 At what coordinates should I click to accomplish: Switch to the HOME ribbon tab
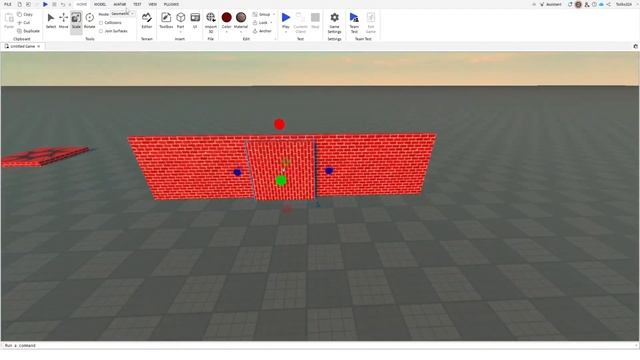(x=82, y=4)
